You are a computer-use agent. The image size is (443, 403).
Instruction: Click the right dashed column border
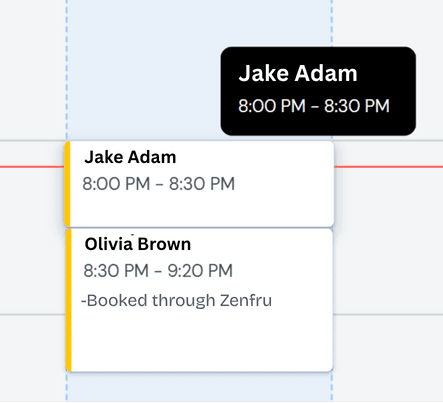[x=332, y=22]
